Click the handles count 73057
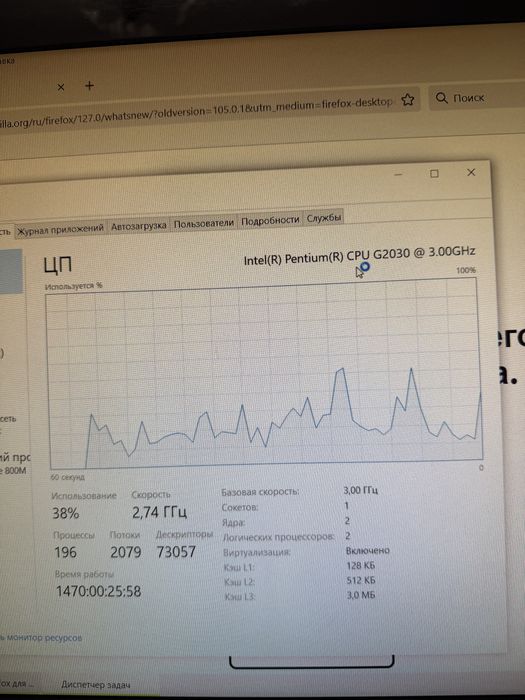The image size is (525, 700). click(176, 552)
